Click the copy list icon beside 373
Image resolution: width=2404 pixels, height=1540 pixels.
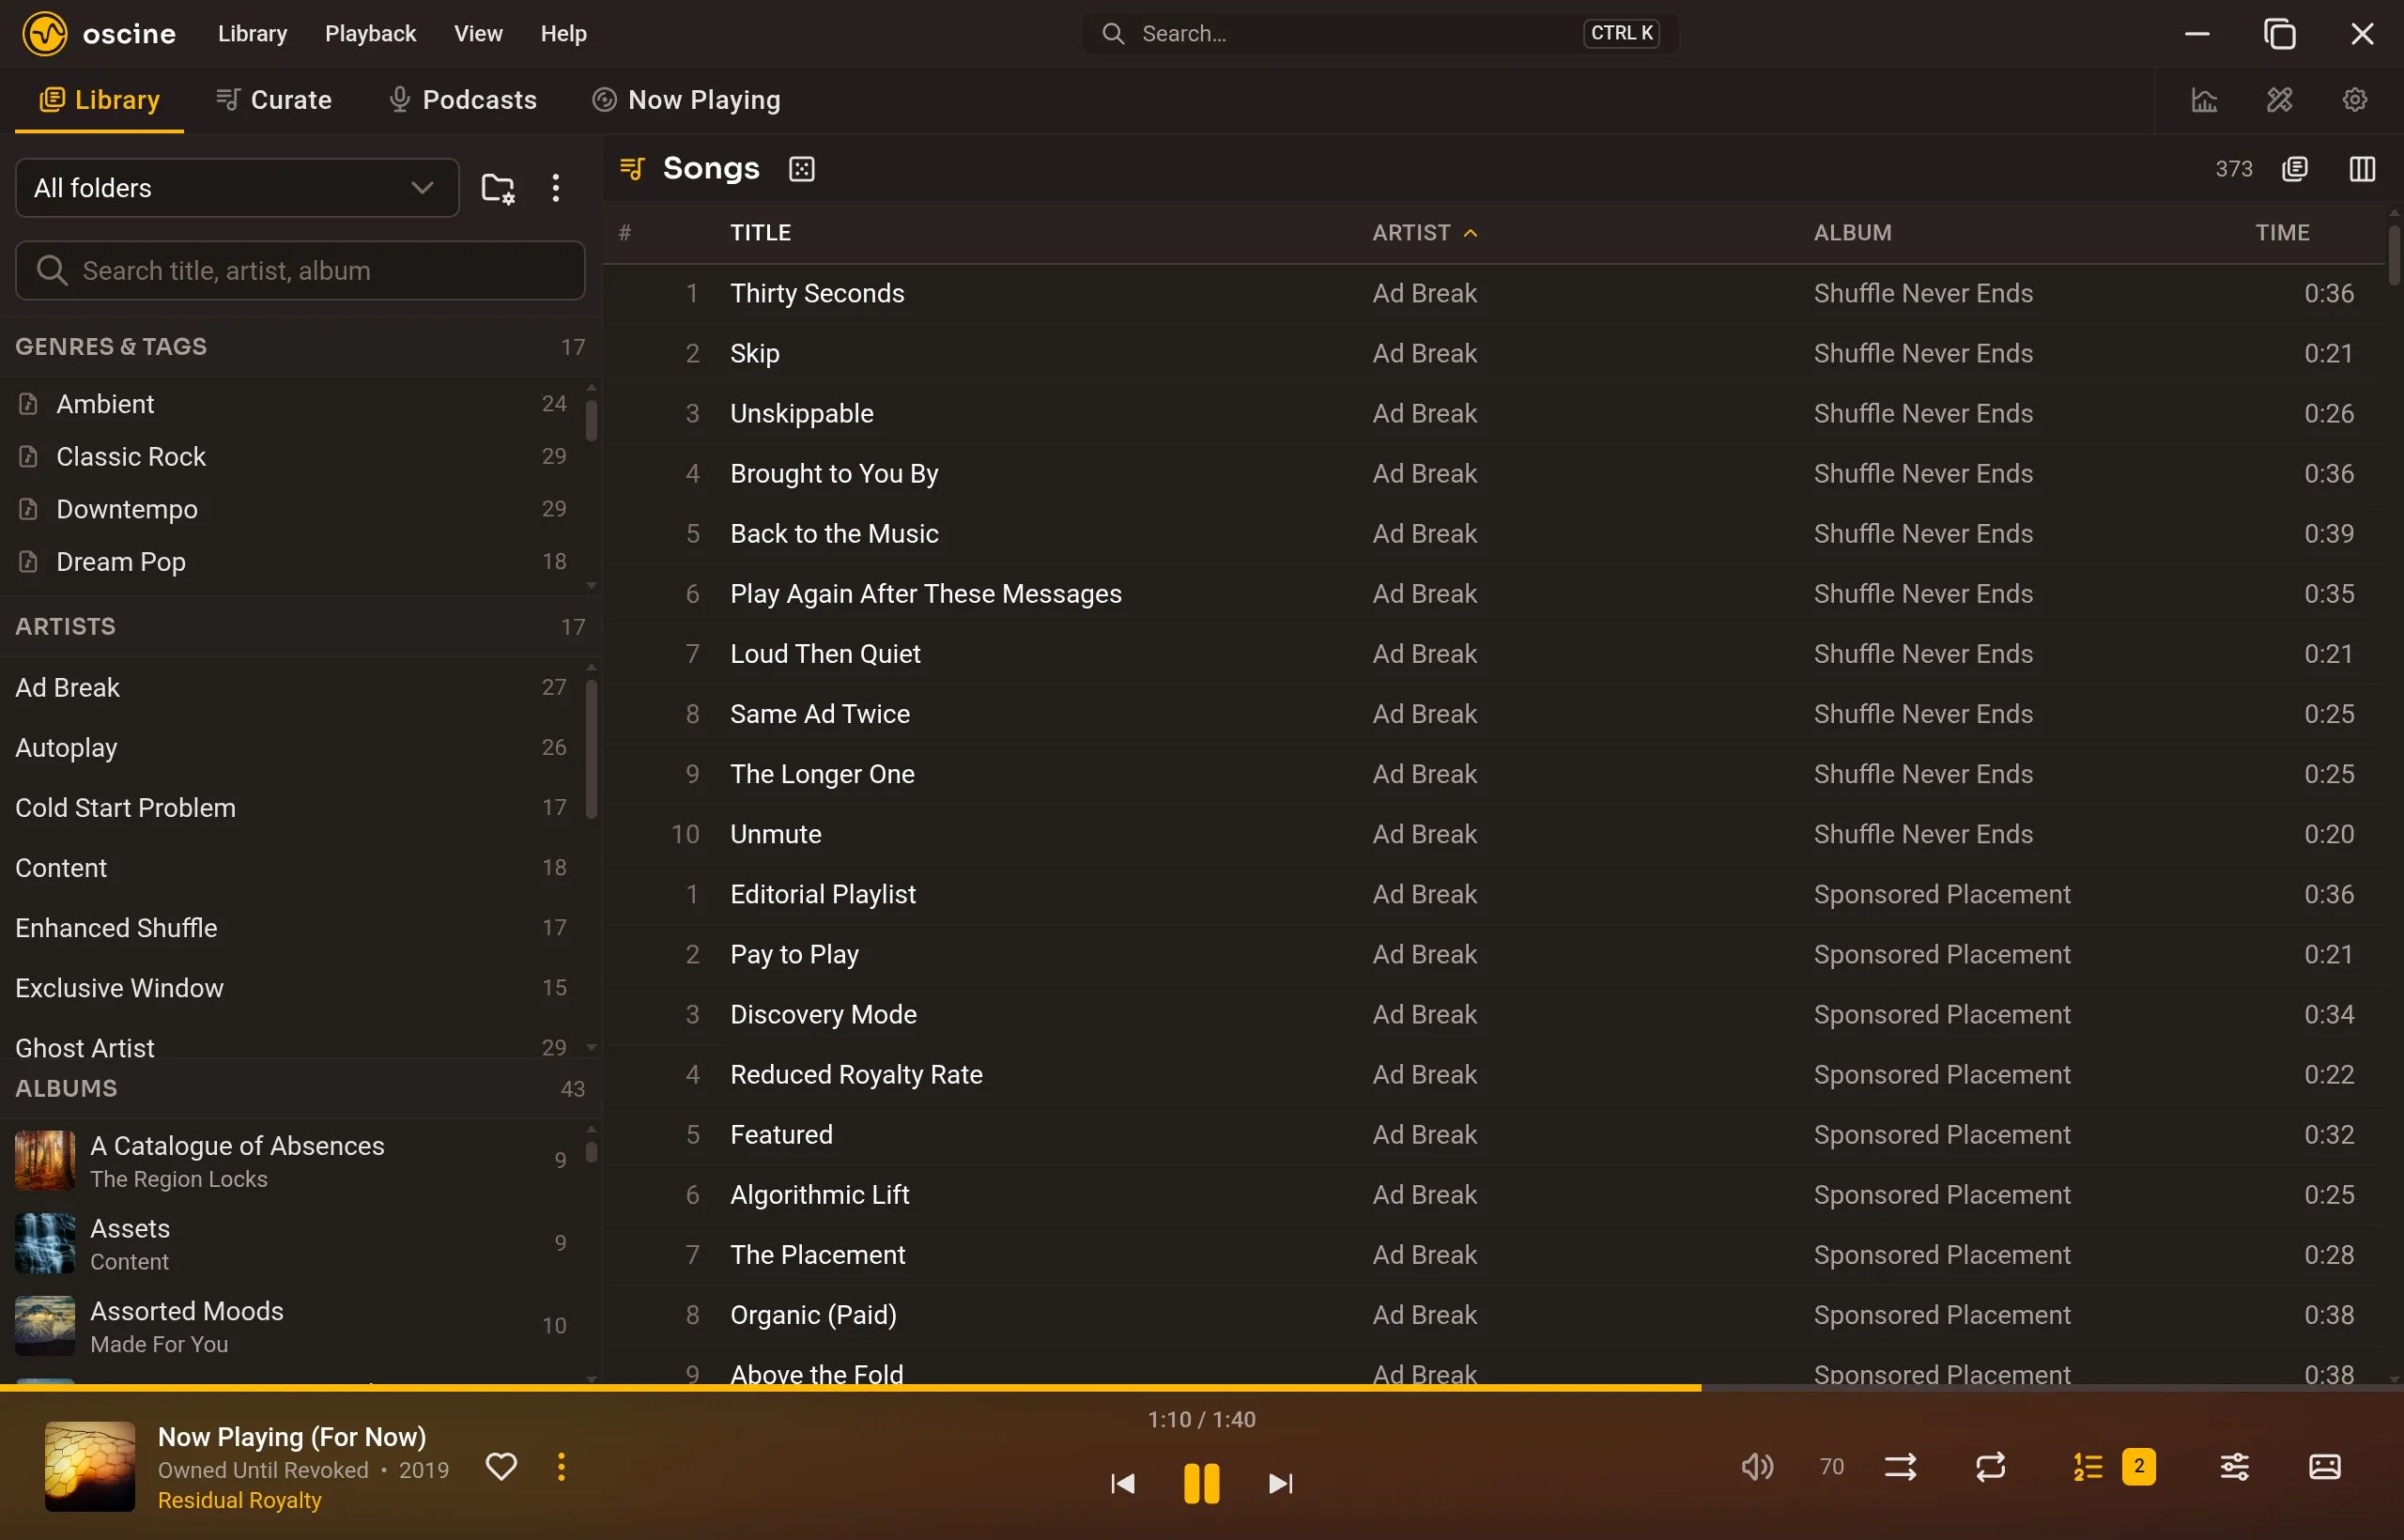click(x=2295, y=169)
